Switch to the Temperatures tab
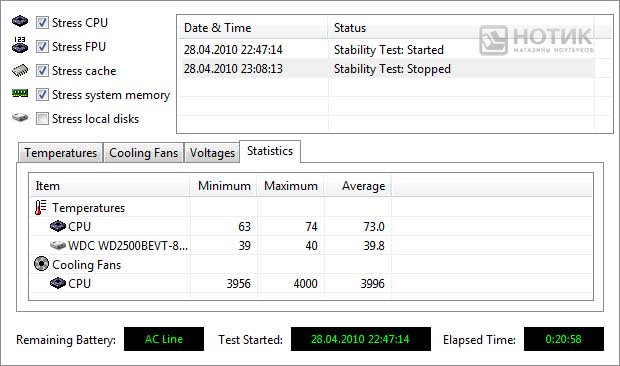620x366 pixels. (60, 153)
